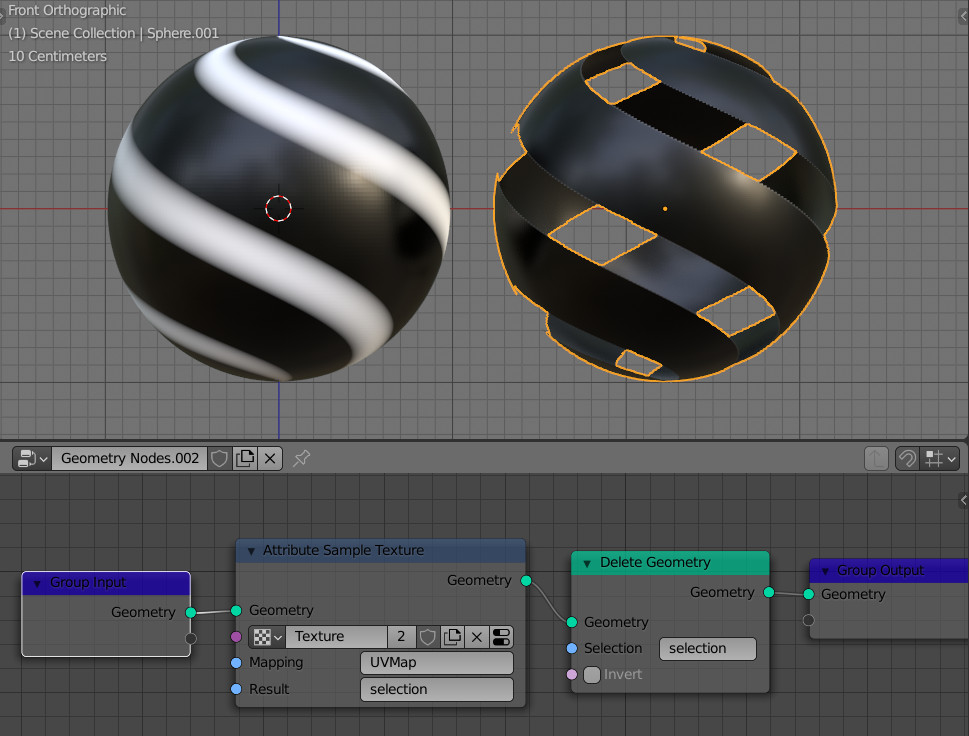Viewport: 969px width, 736px height.
Task: Open texture properties tab icon
Action: (501, 637)
